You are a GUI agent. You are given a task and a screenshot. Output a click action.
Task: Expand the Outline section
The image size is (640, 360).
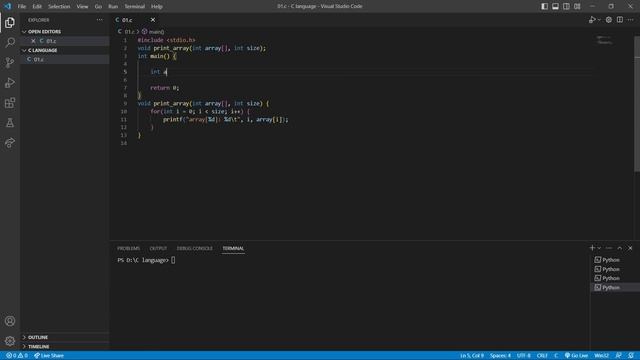point(65,337)
